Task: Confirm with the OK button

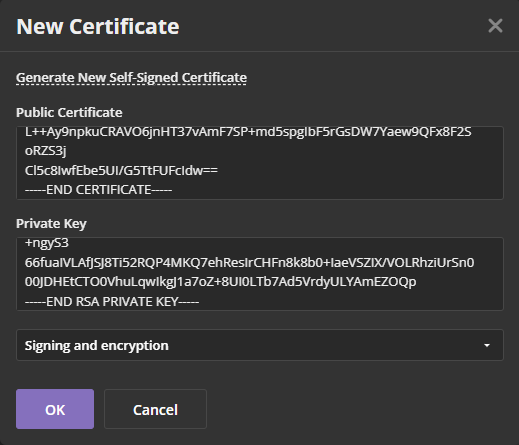Action: (55, 409)
